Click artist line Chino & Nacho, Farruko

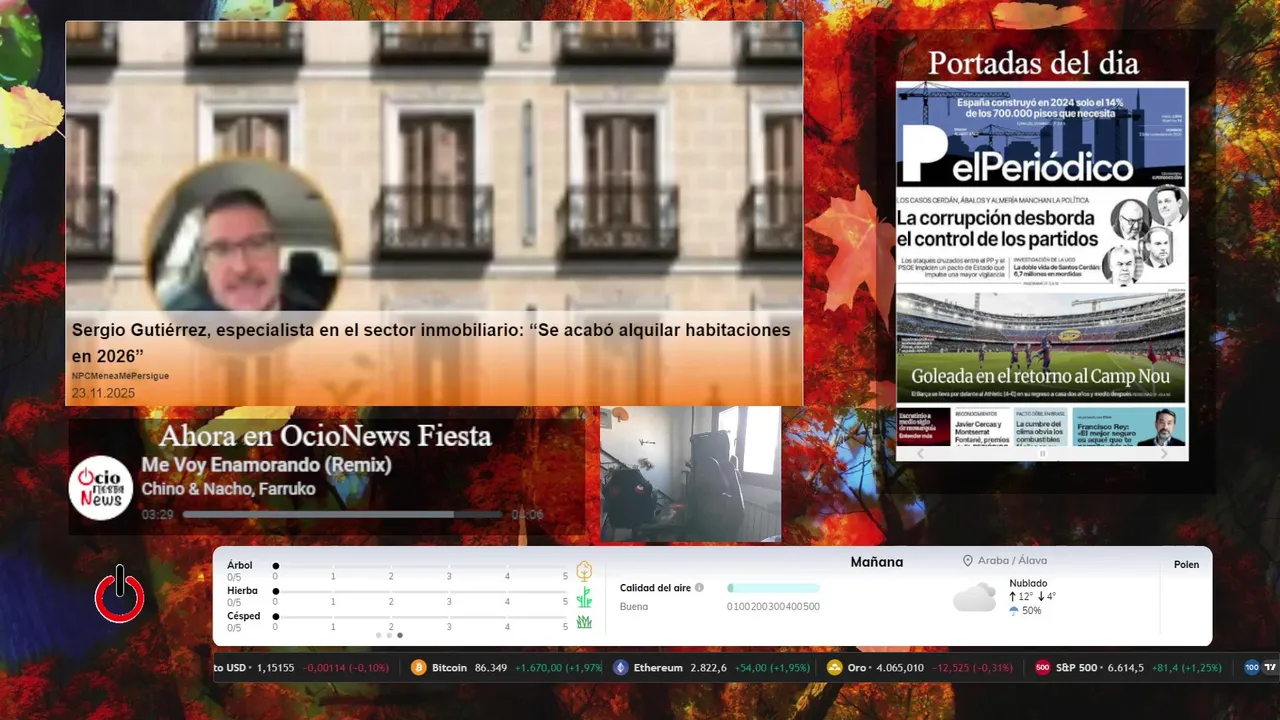click(228, 489)
